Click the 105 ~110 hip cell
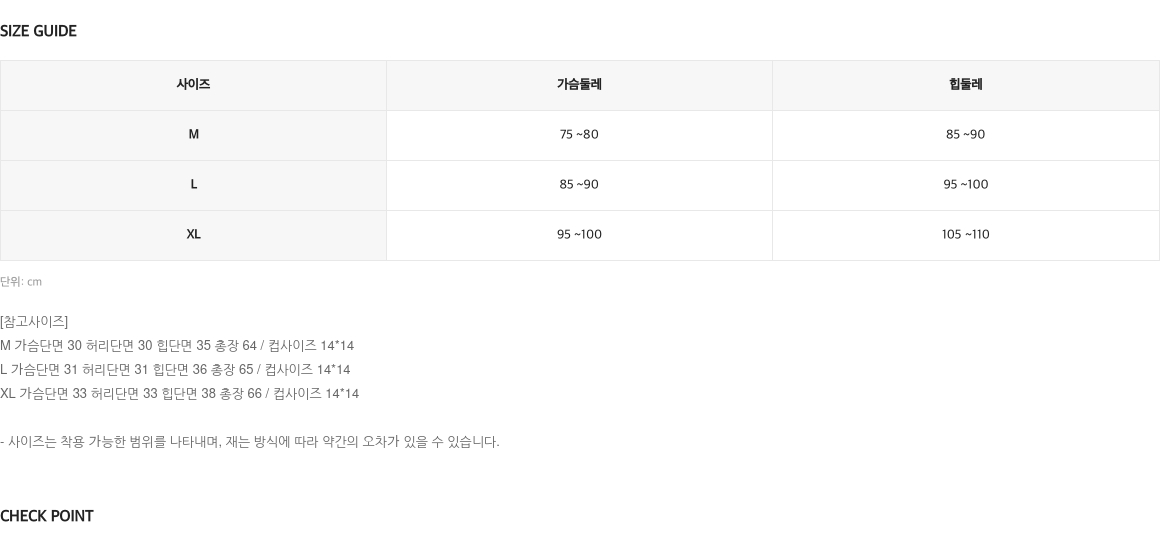The height and width of the screenshot is (560, 1160). (x=965, y=235)
